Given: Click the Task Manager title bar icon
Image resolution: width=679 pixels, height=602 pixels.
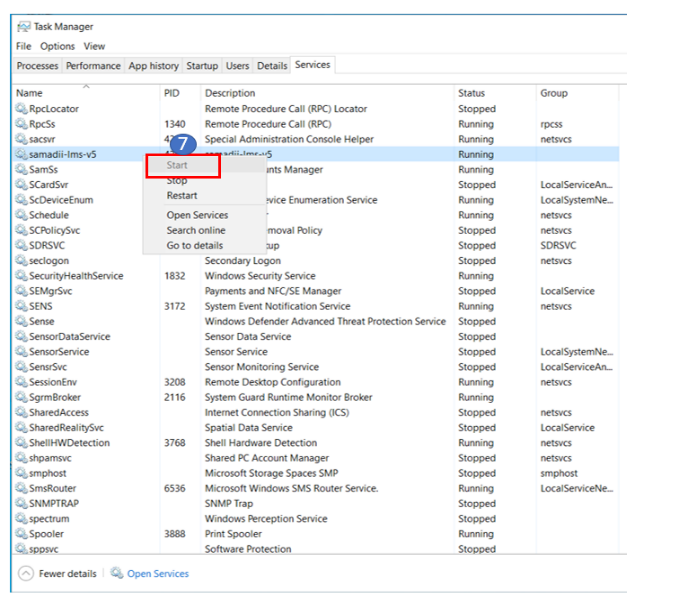Looking at the screenshot, I should pos(24,27).
